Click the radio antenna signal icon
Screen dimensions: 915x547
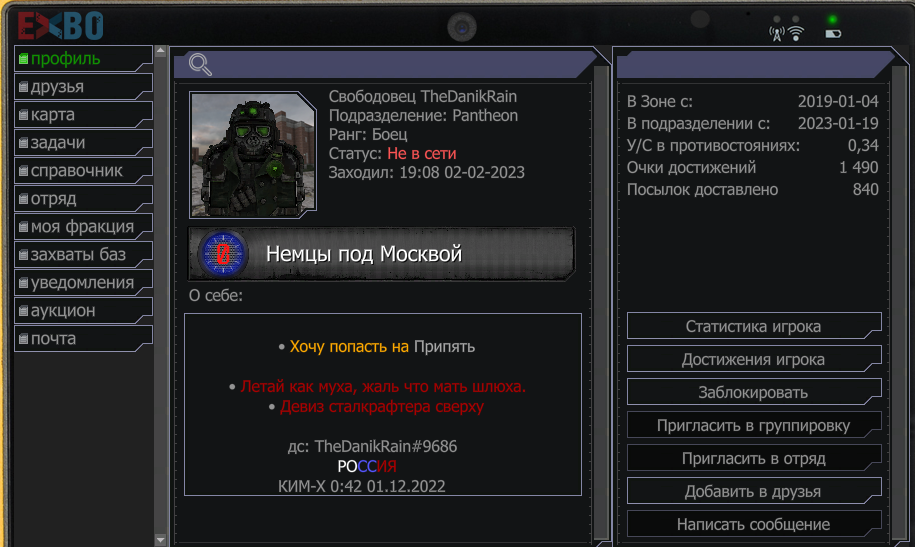point(777,34)
